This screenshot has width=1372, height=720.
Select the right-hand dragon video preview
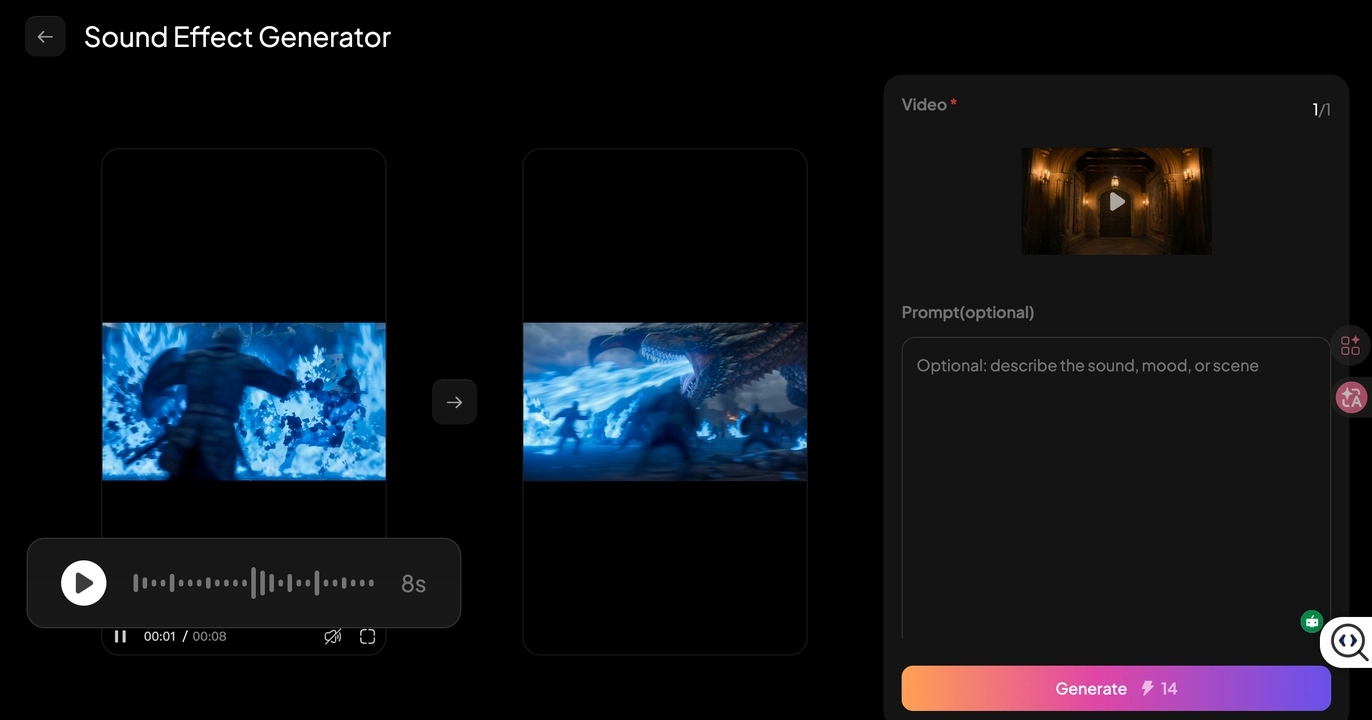click(x=664, y=401)
